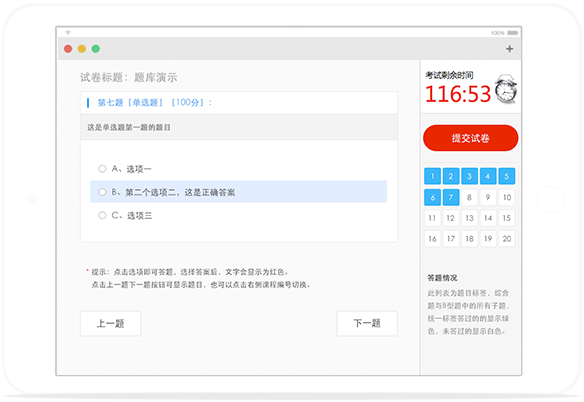Jump to question 15
The width and height of the screenshot is (584, 402).
coord(507,218)
